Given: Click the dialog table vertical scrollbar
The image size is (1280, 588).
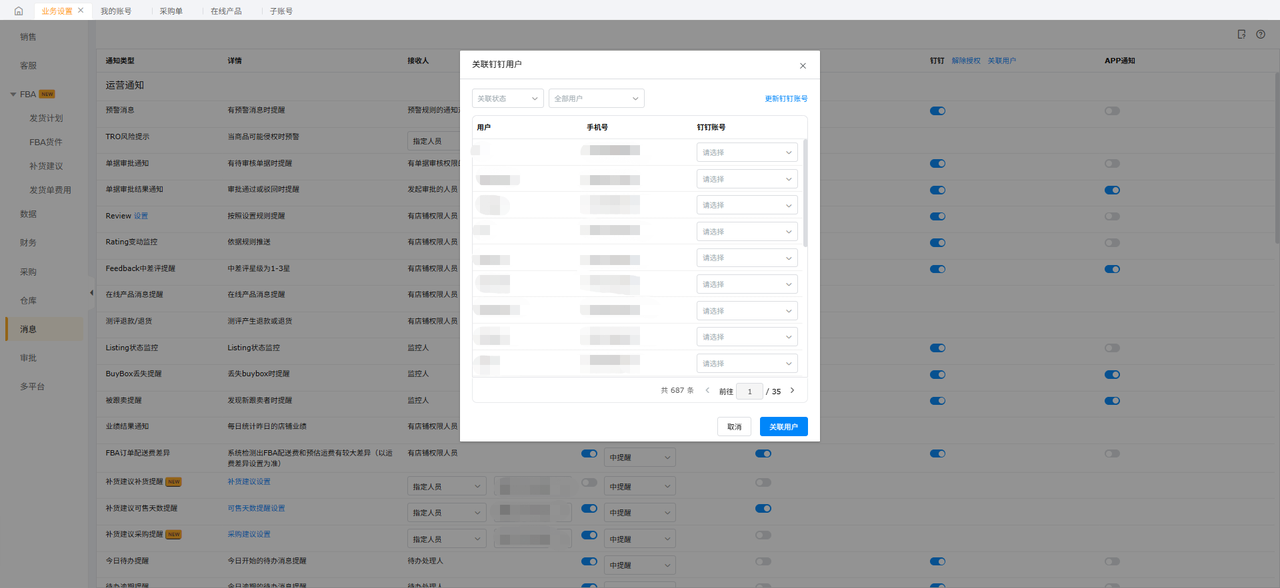Looking at the screenshot, I should [805, 192].
